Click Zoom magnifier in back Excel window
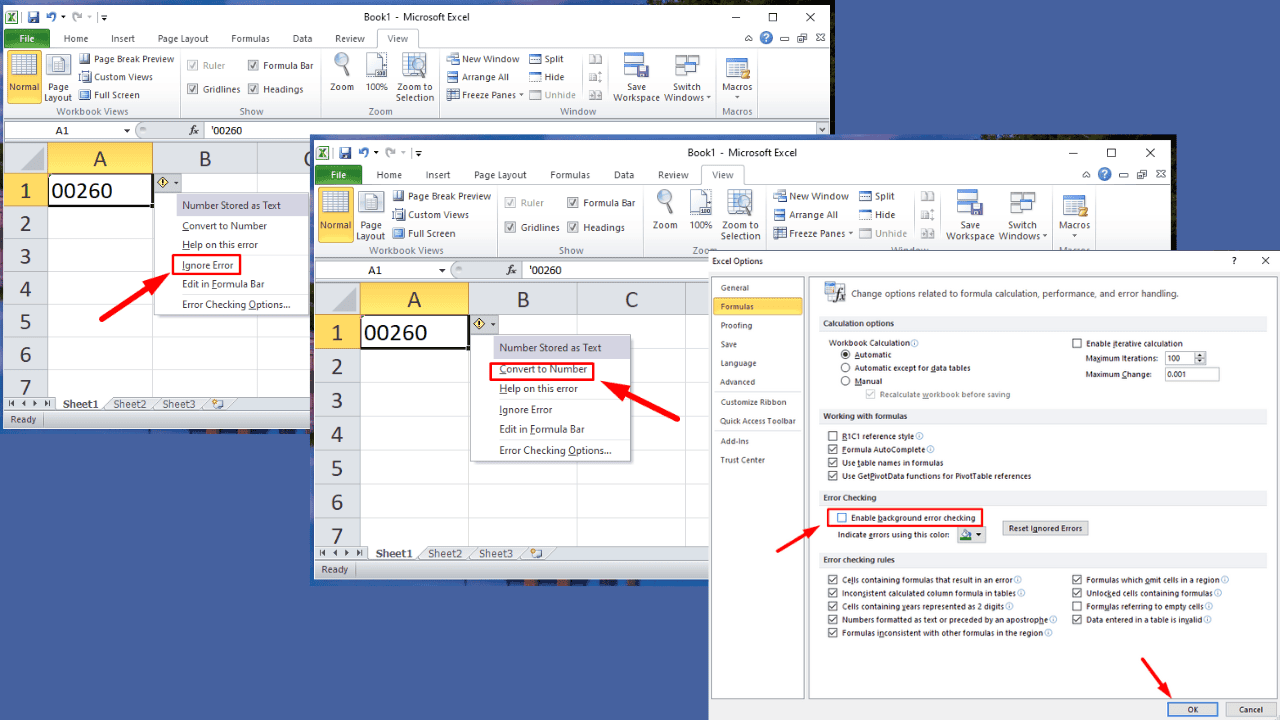The width and height of the screenshot is (1280, 720). click(342, 73)
